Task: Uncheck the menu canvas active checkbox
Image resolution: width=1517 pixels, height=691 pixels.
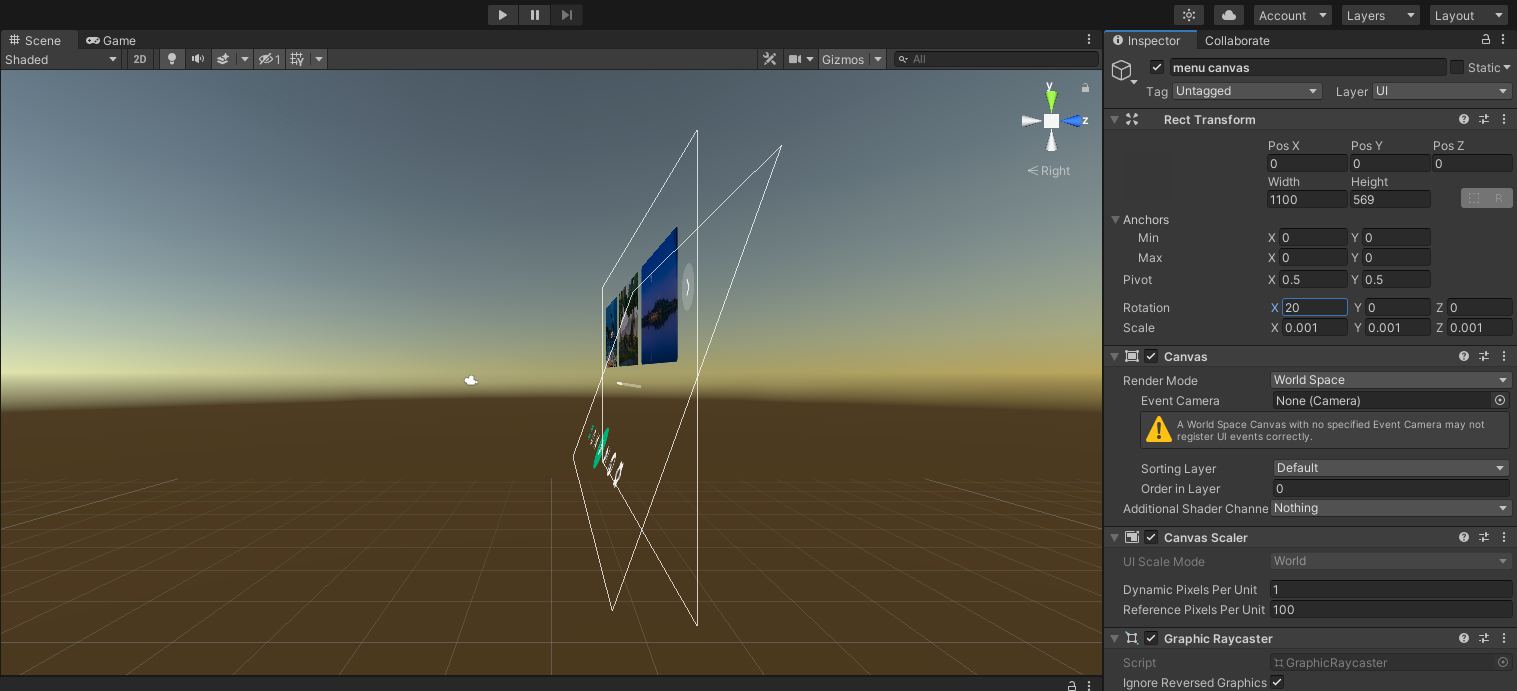Action: 1157,67
